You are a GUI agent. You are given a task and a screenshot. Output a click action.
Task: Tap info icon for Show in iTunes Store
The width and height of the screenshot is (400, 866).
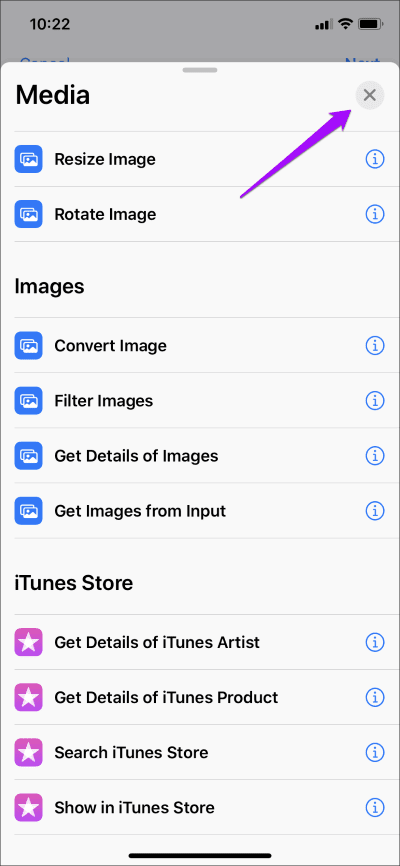[x=375, y=807]
